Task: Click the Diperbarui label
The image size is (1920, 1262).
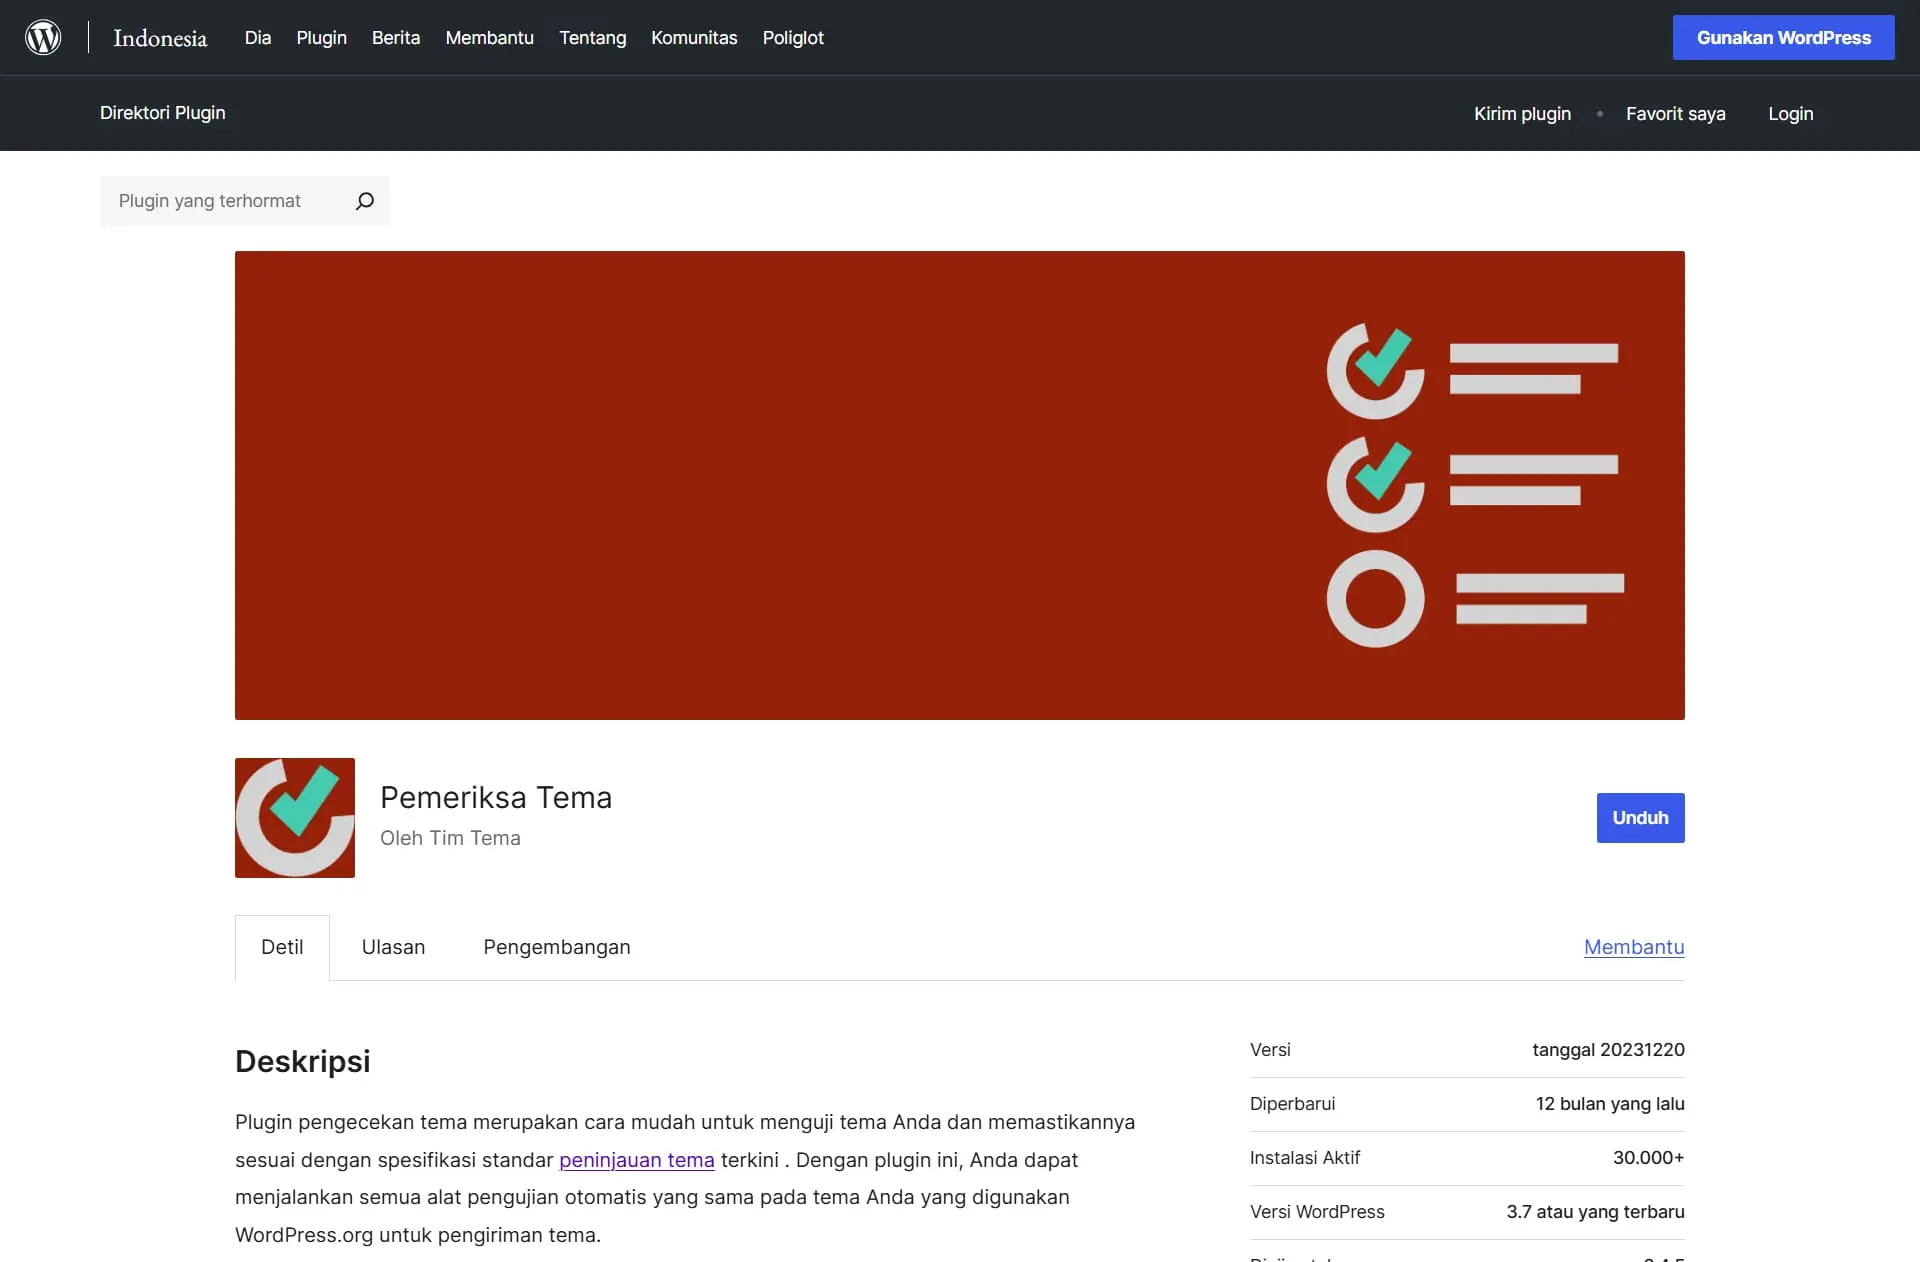Action: click(1292, 1104)
